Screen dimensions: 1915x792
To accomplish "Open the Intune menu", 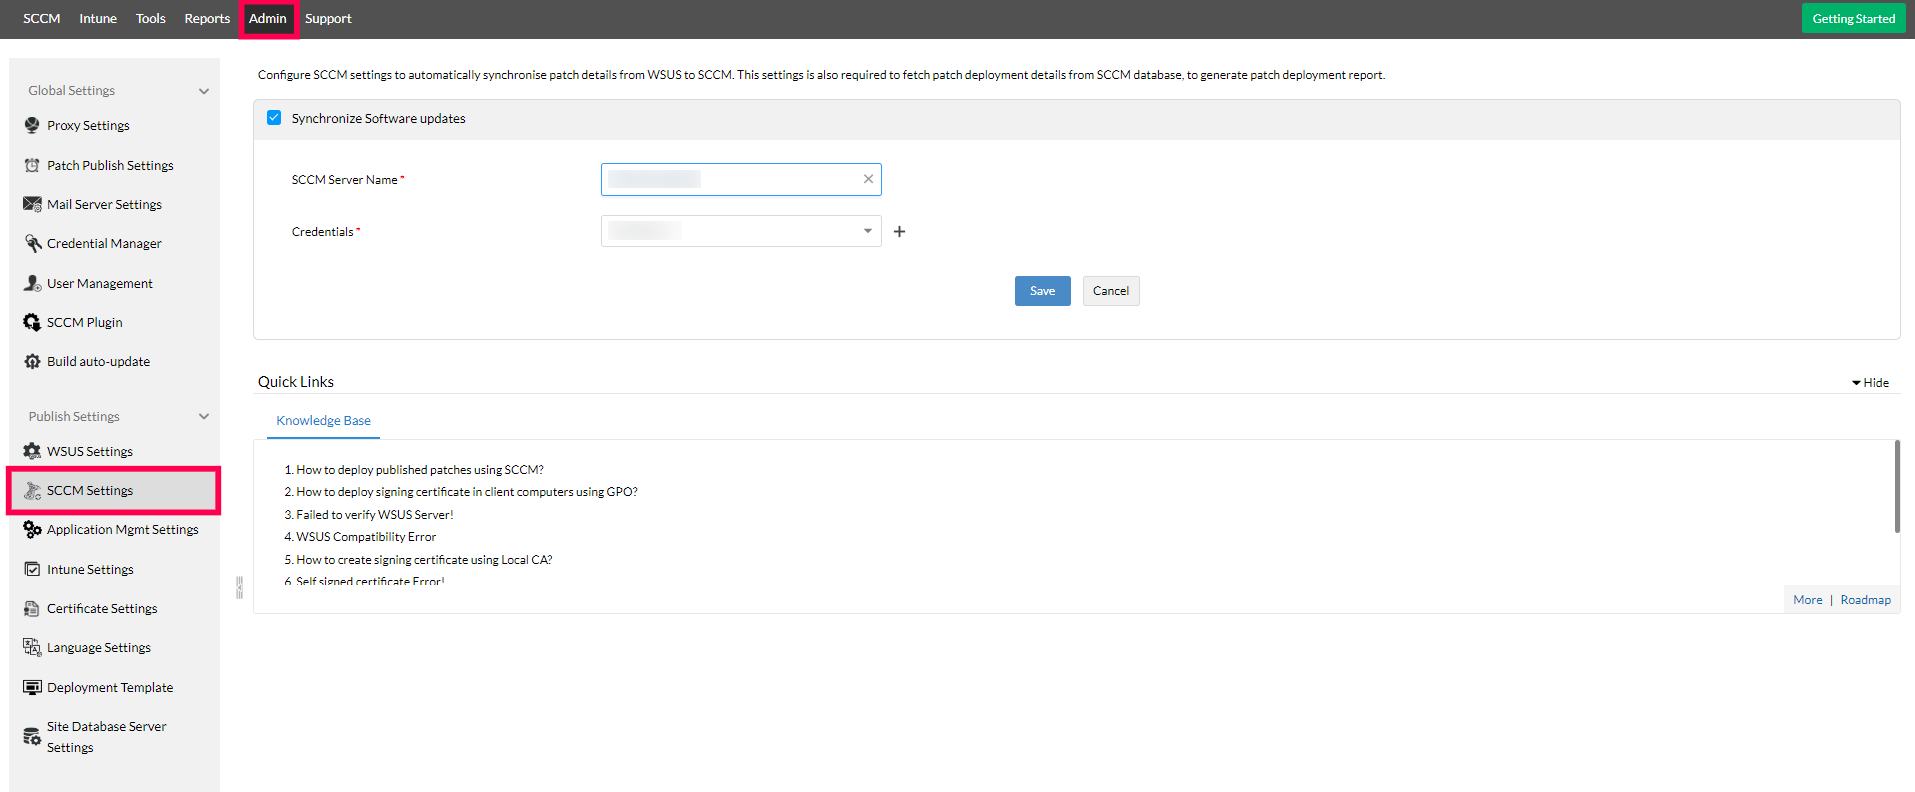I will click(98, 18).
